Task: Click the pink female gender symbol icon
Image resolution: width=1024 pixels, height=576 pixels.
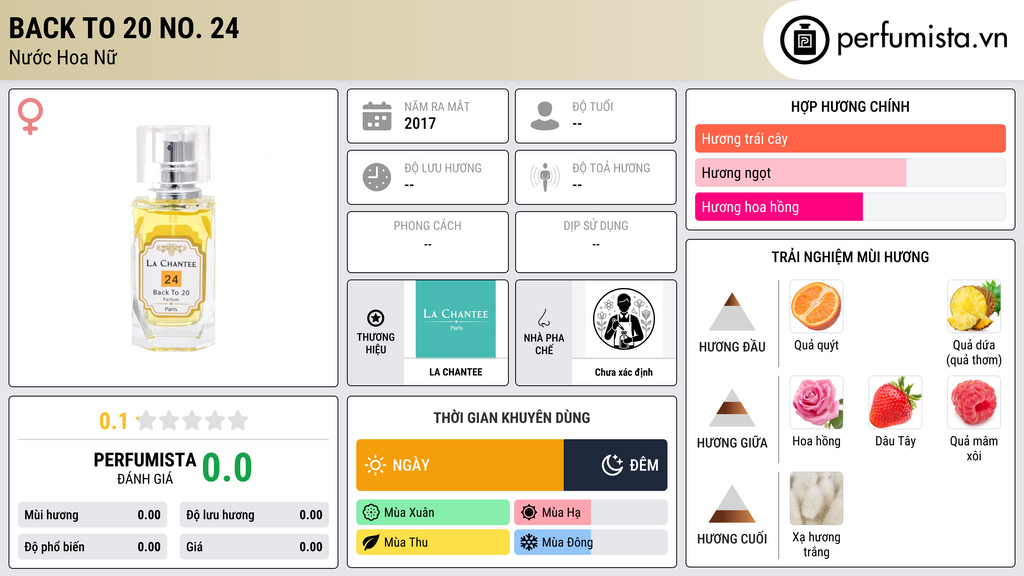Action: [30, 116]
